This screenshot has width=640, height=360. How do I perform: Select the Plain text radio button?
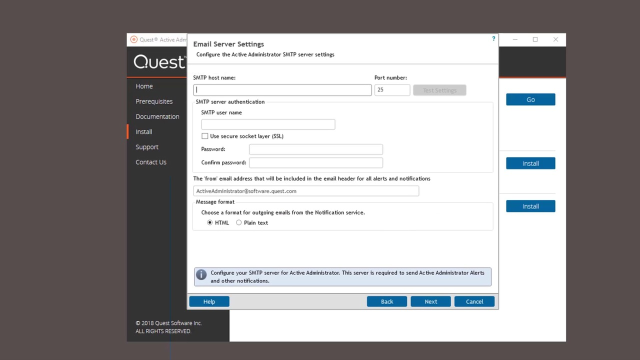[x=239, y=222]
